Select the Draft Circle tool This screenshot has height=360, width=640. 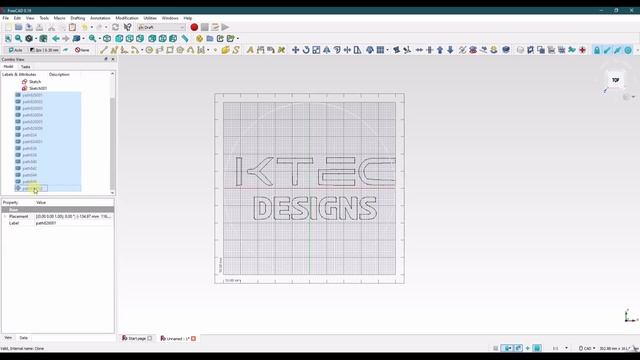pyautogui.click(x=149, y=50)
